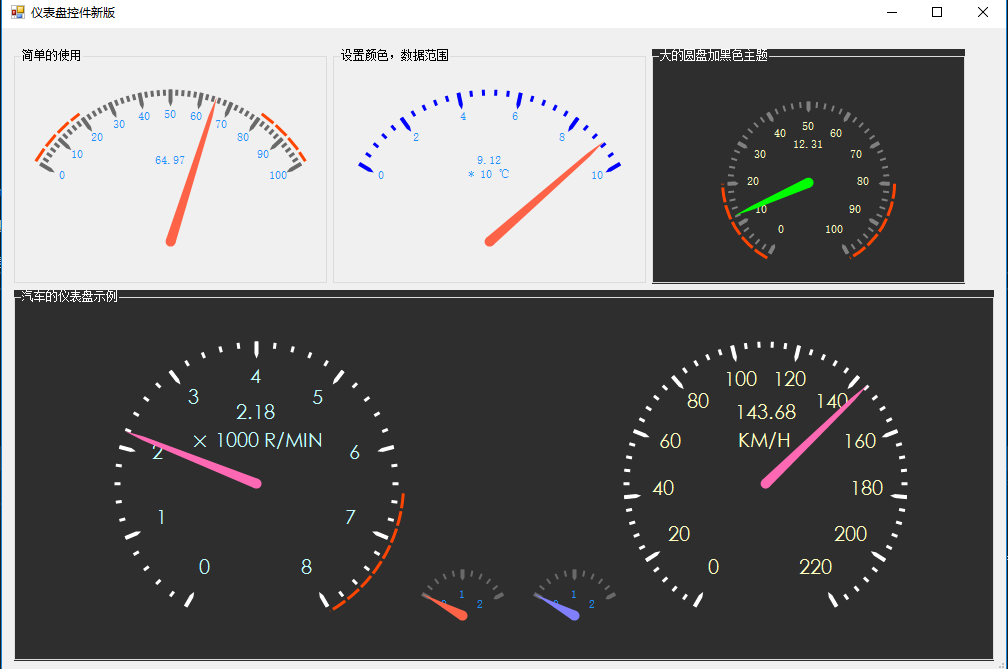The height and width of the screenshot is (669, 1008).
Task: Click the 143.68 speed reading
Action: 766,412
